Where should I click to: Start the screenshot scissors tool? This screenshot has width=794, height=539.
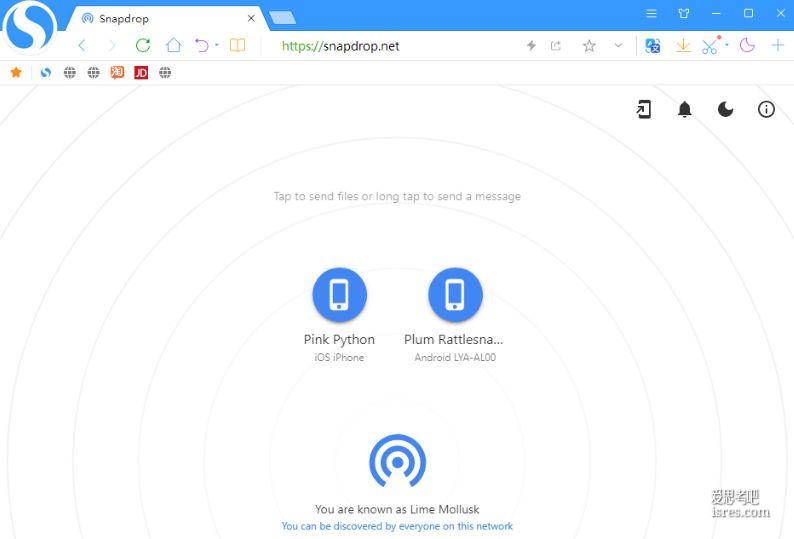pos(710,47)
